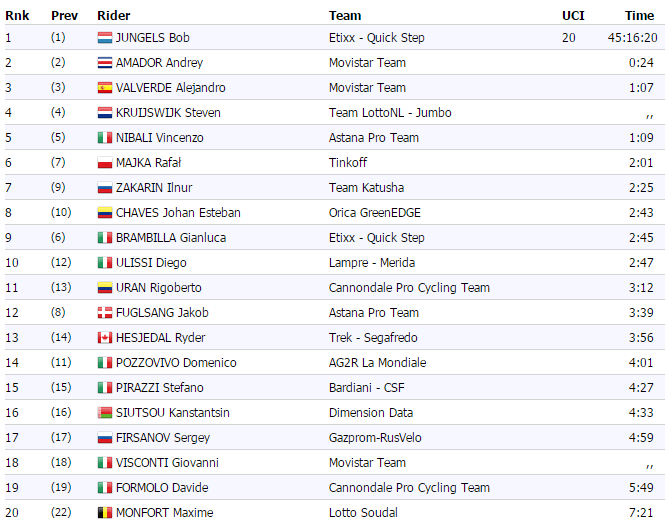Click the Spanish flag beside VALVERDE Alejandro
This screenshot has width=672, height=524.
pyautogui.click(x=104, y=88)
